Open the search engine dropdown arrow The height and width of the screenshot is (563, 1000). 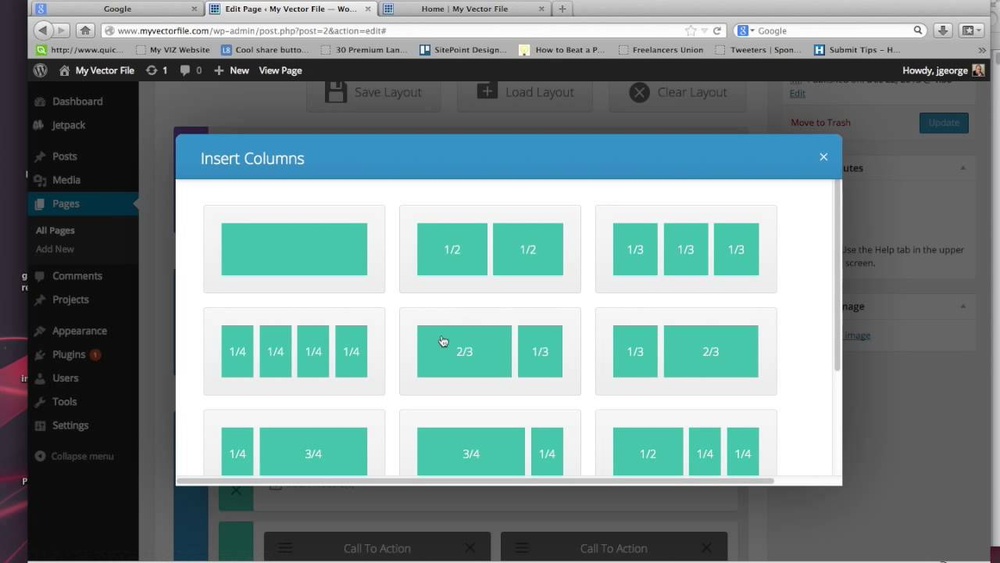[753, 31]
